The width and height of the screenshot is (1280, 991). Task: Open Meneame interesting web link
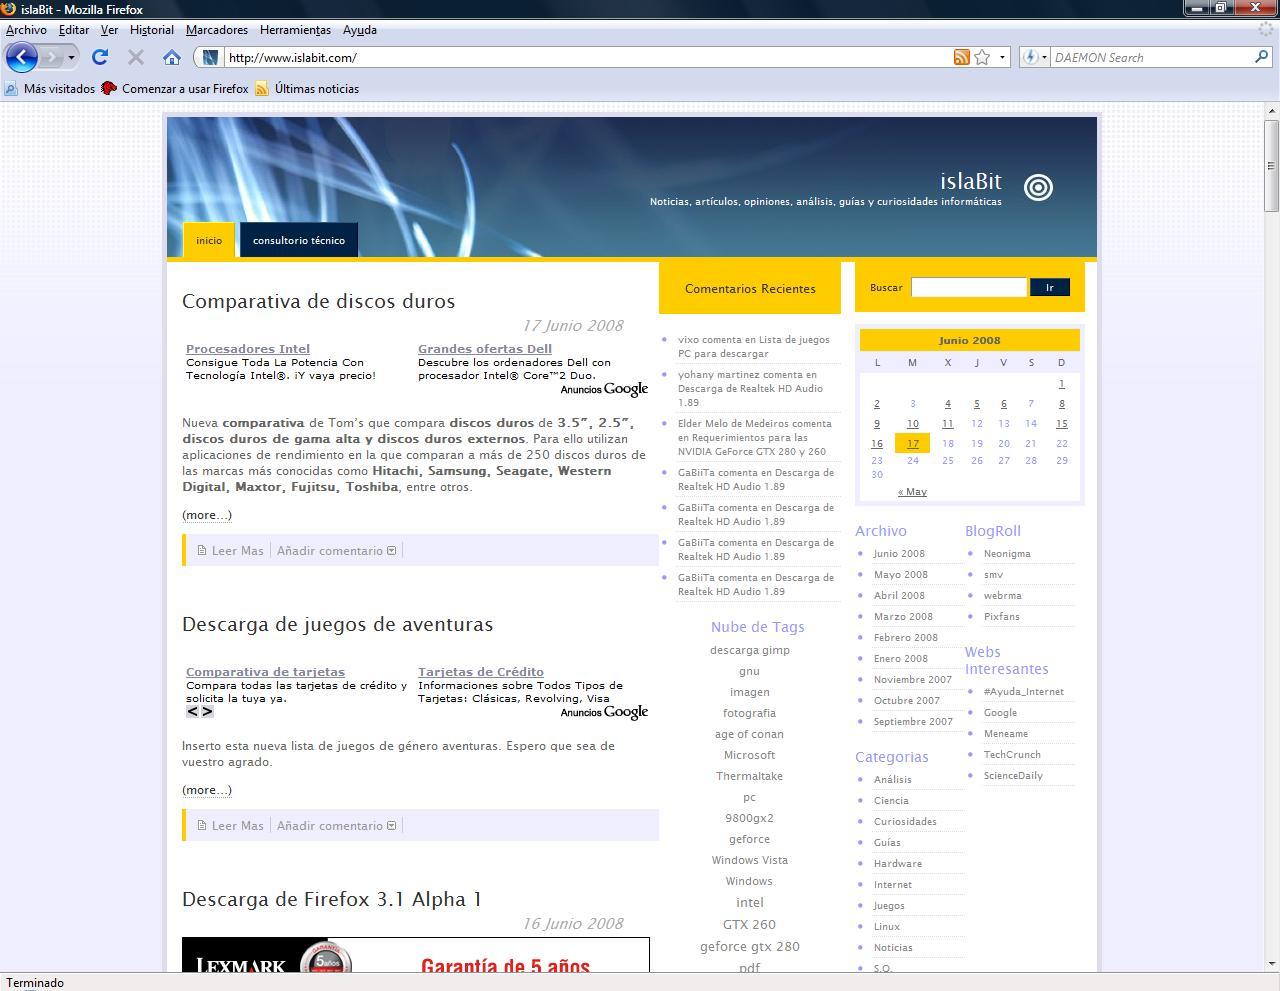1005,733
